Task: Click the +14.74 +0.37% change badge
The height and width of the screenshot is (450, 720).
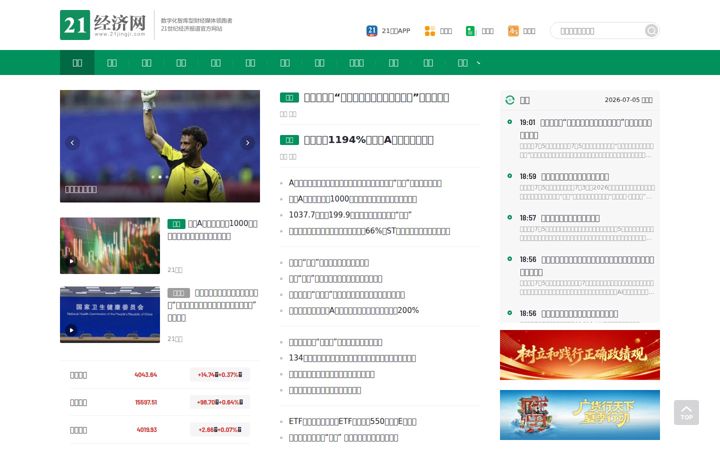Action: pos(220,375)
